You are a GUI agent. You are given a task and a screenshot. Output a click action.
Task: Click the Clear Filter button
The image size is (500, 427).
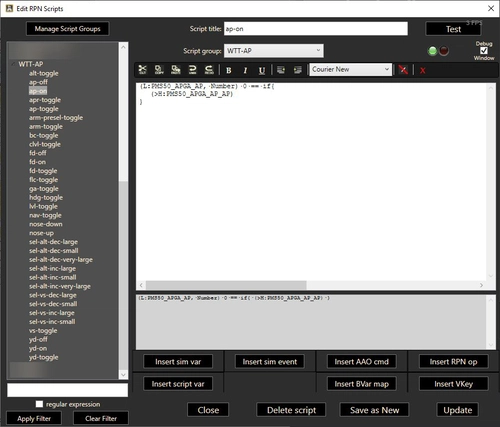pos(101,418)
